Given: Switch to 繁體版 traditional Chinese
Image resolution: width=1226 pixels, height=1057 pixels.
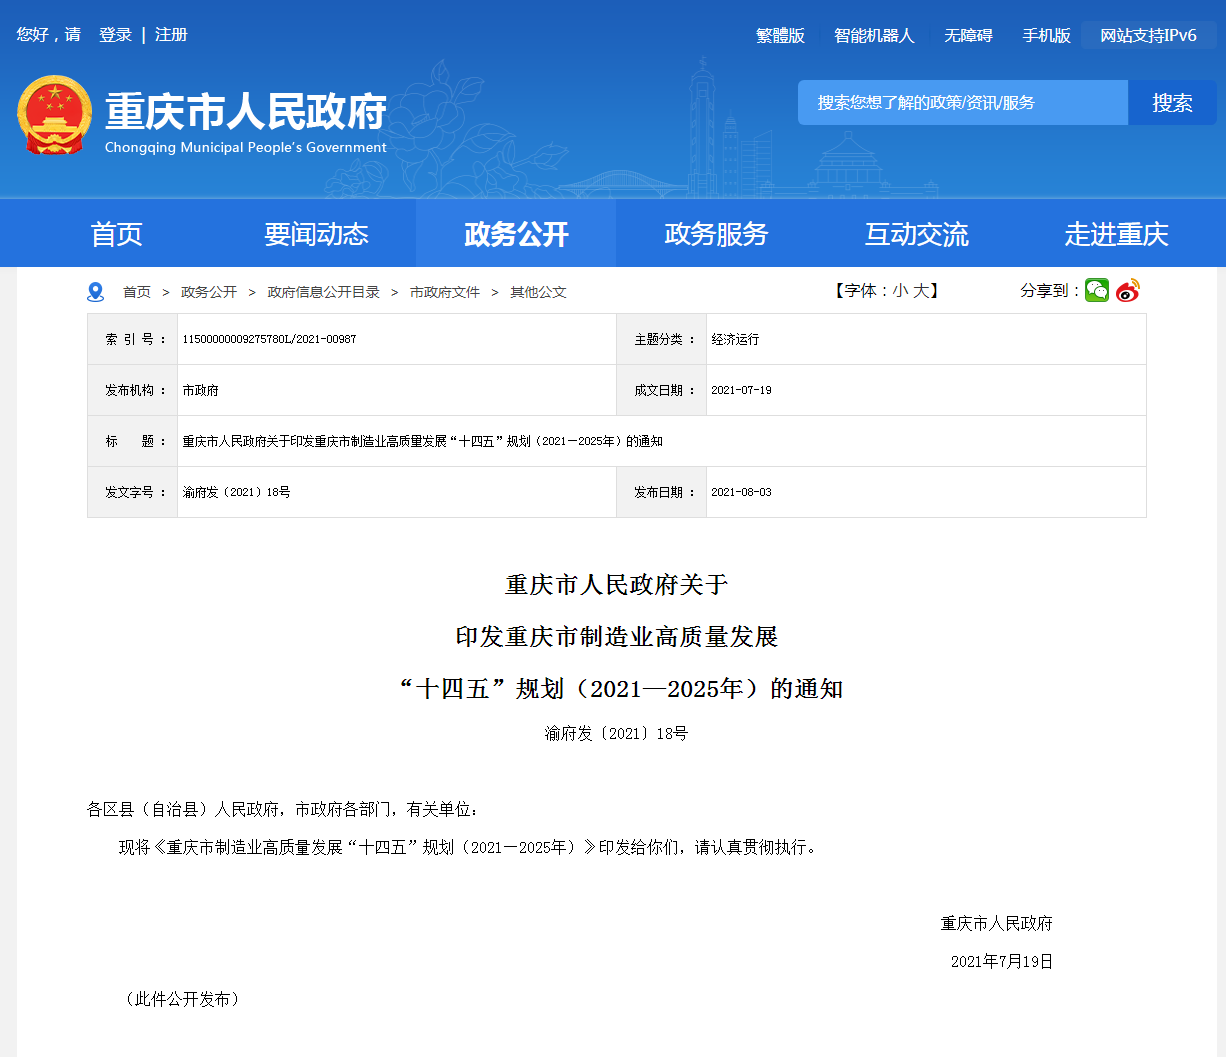Looking at the screenshot, I should pos(780,36).
